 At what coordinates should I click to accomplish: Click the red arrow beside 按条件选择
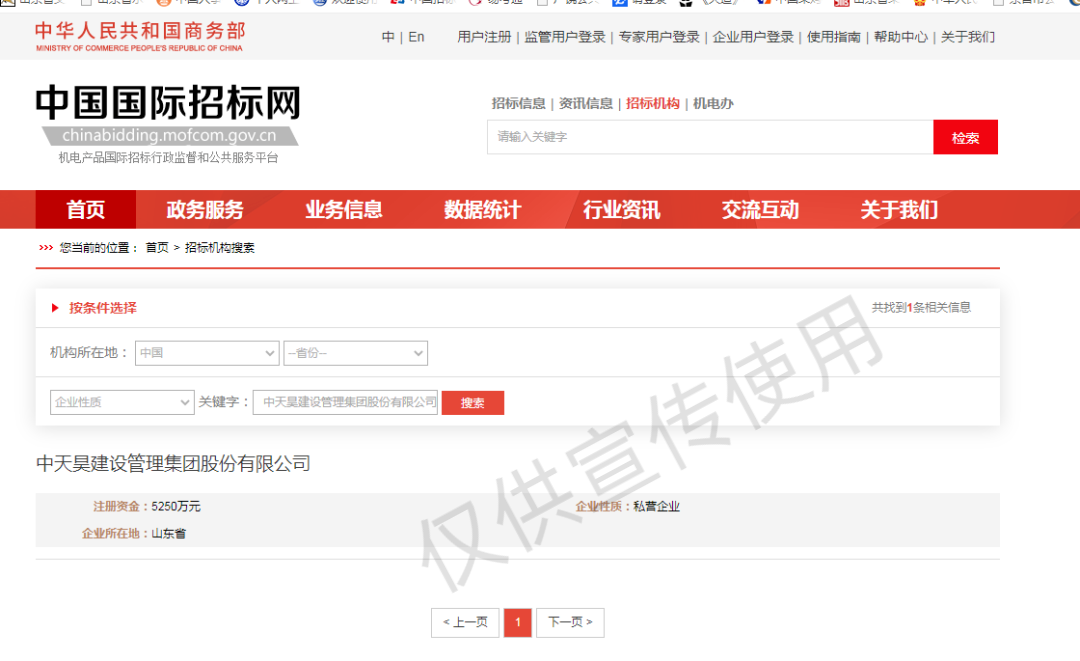pos(55,308)
